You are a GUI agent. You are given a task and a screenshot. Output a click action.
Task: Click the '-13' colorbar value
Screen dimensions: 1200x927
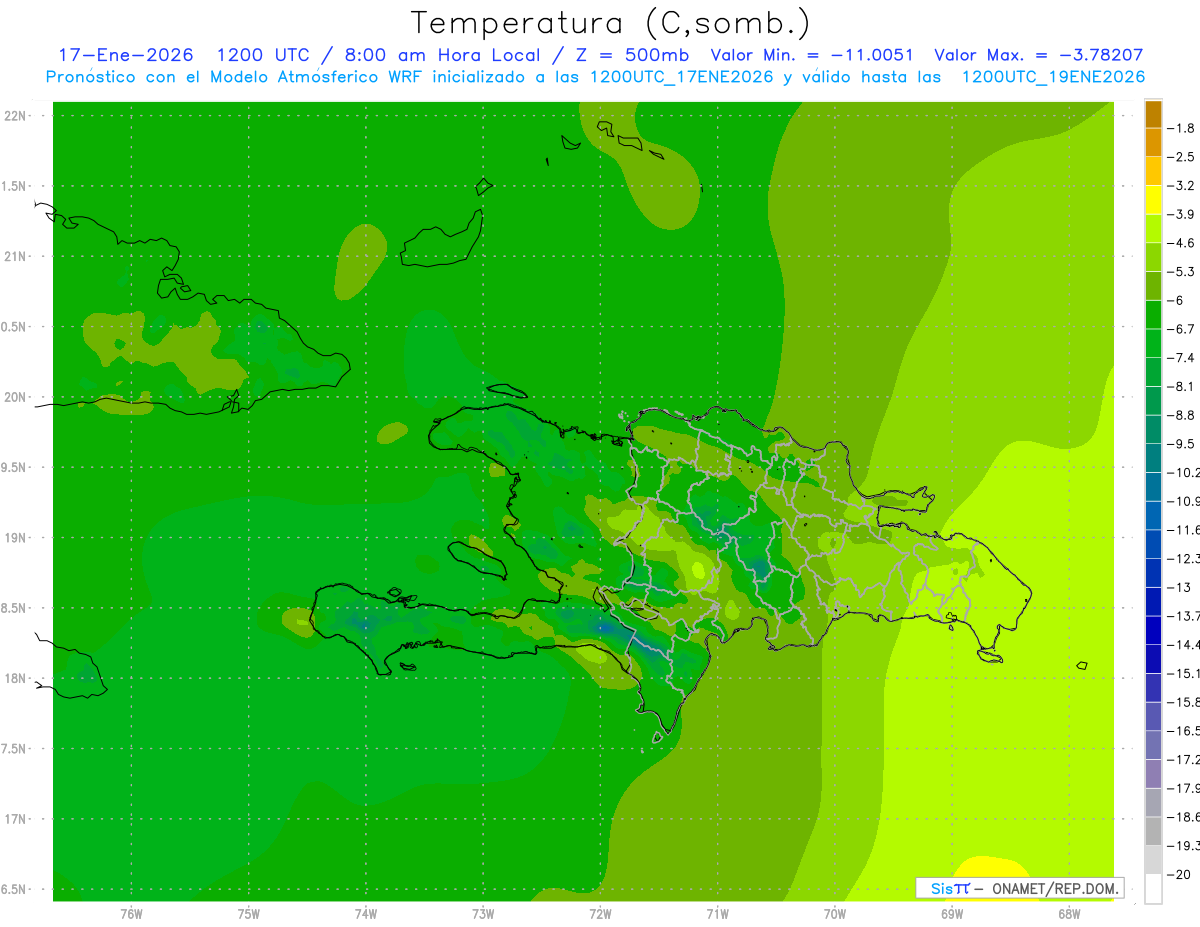click(1180, 587)
